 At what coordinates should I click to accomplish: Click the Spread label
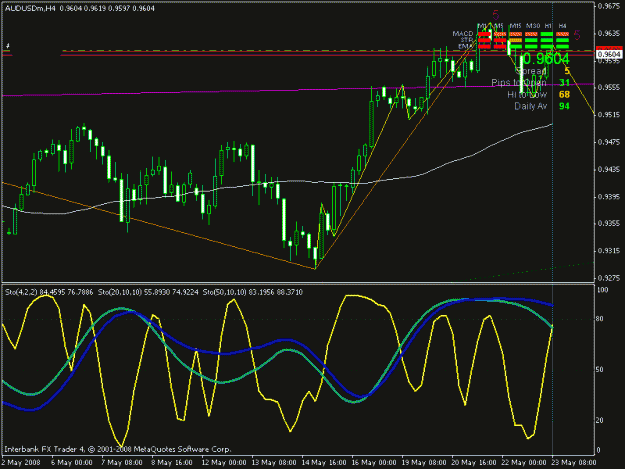[531, 71]
